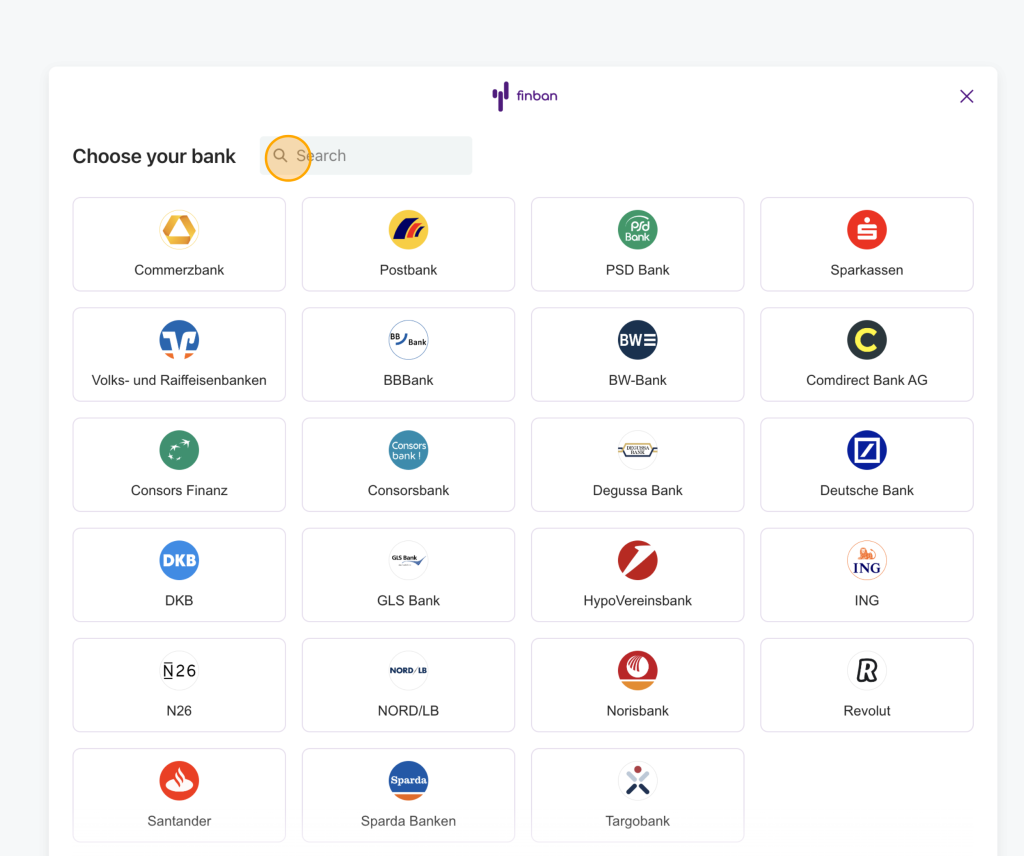Pick the Targobank option
This screenshot has height=856, width=1024.
(637, 795)
